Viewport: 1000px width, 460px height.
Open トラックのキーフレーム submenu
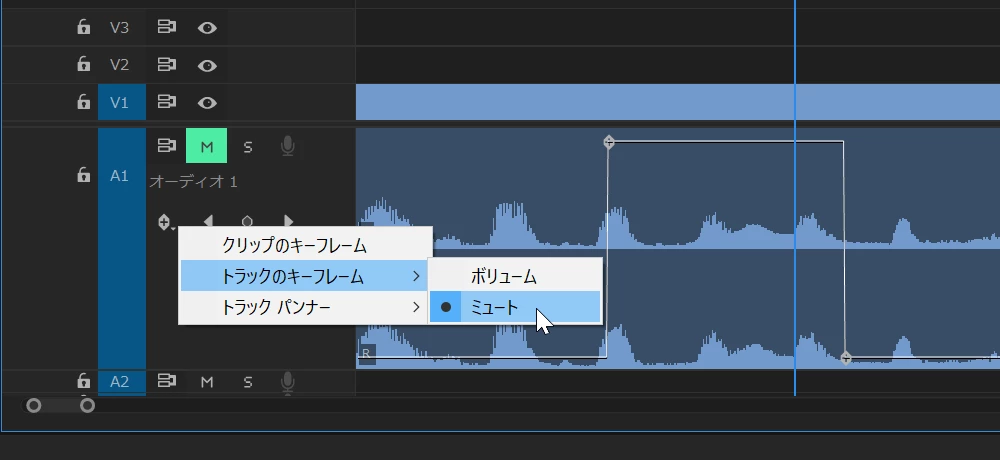pos(305,276)
